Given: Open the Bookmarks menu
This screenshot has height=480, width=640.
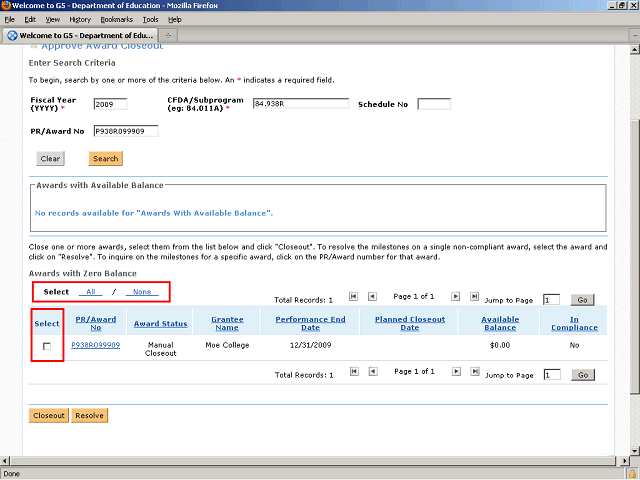Looking at the screenshot, I should click(117, 20).
